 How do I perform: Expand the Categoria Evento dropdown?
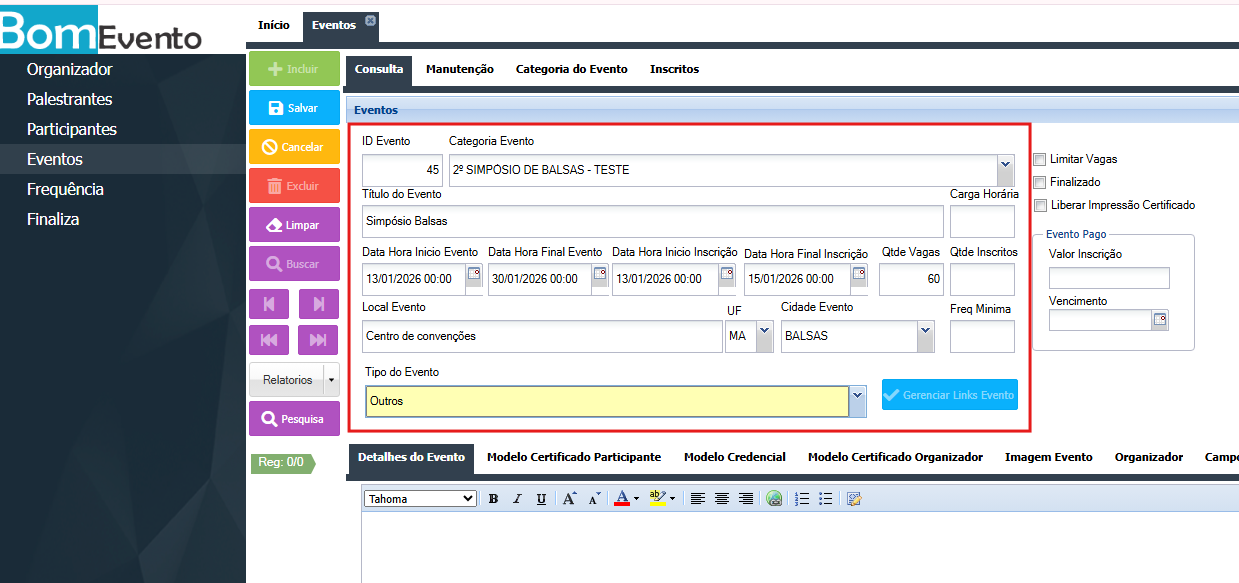pos(1005,169)
